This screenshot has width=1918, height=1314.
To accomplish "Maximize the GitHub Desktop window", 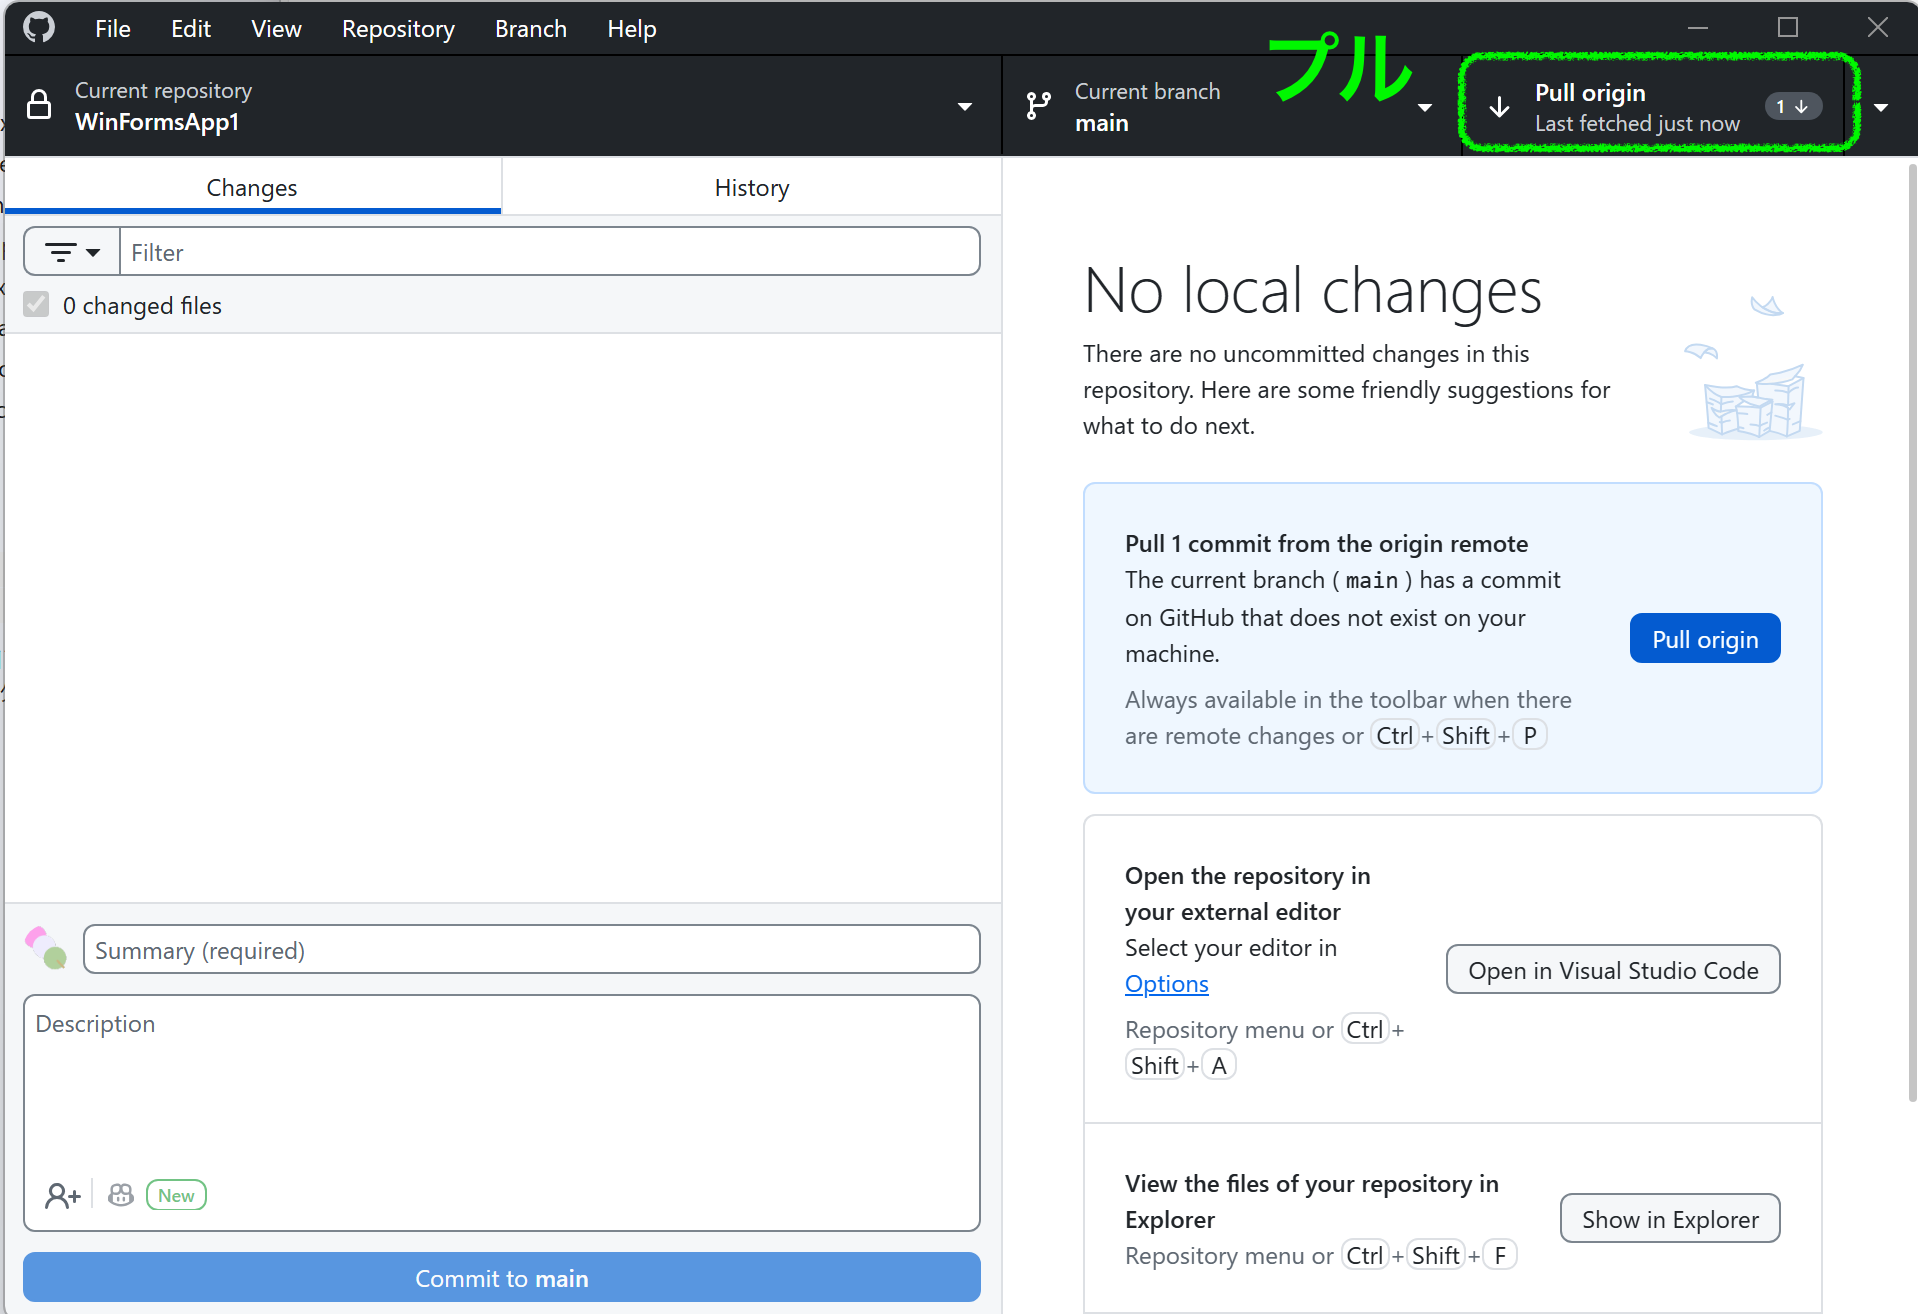I will (x=1788, y=28).
